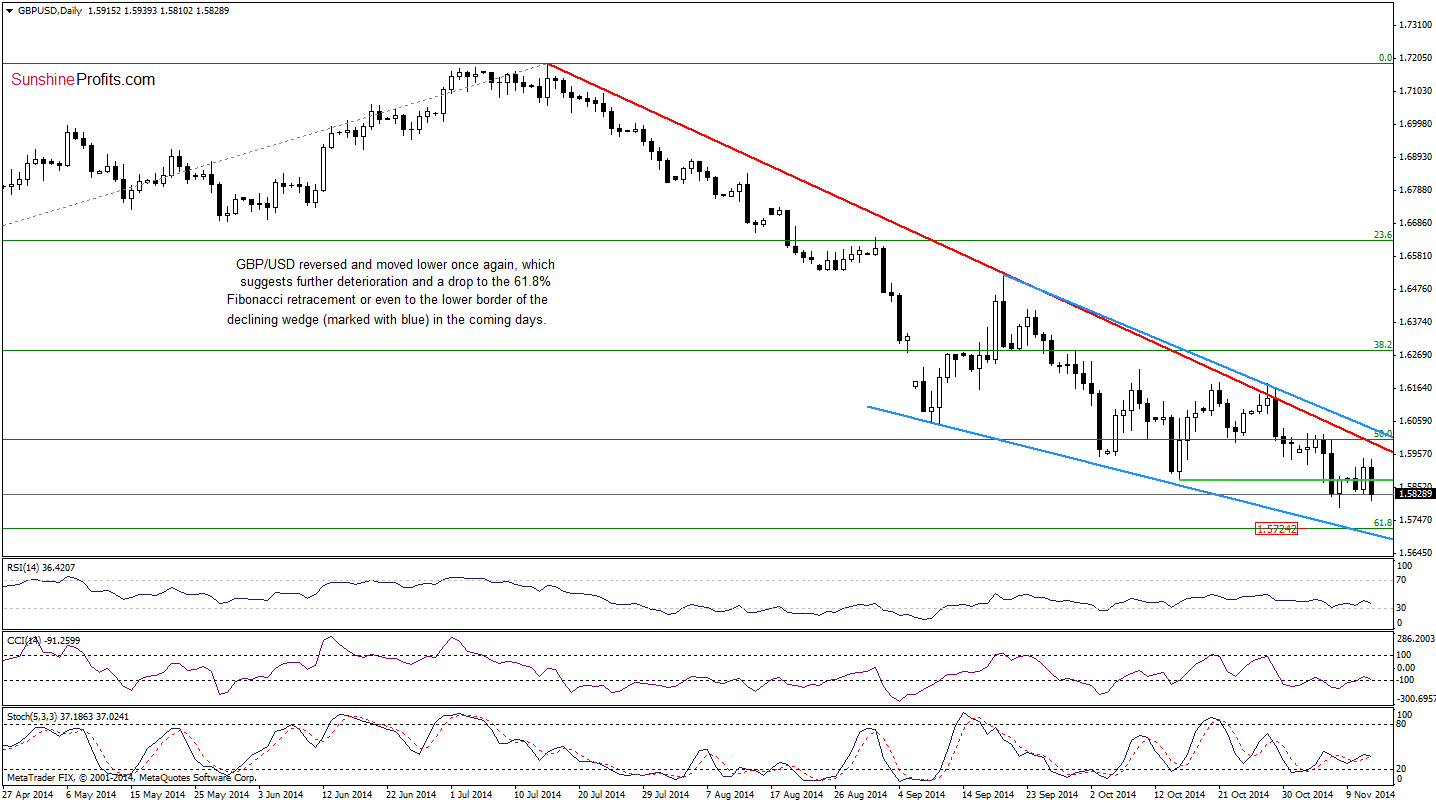Click the 20 Jul 2014 date label
This screenshot has width=1436, height=803.
pos(603,794)
